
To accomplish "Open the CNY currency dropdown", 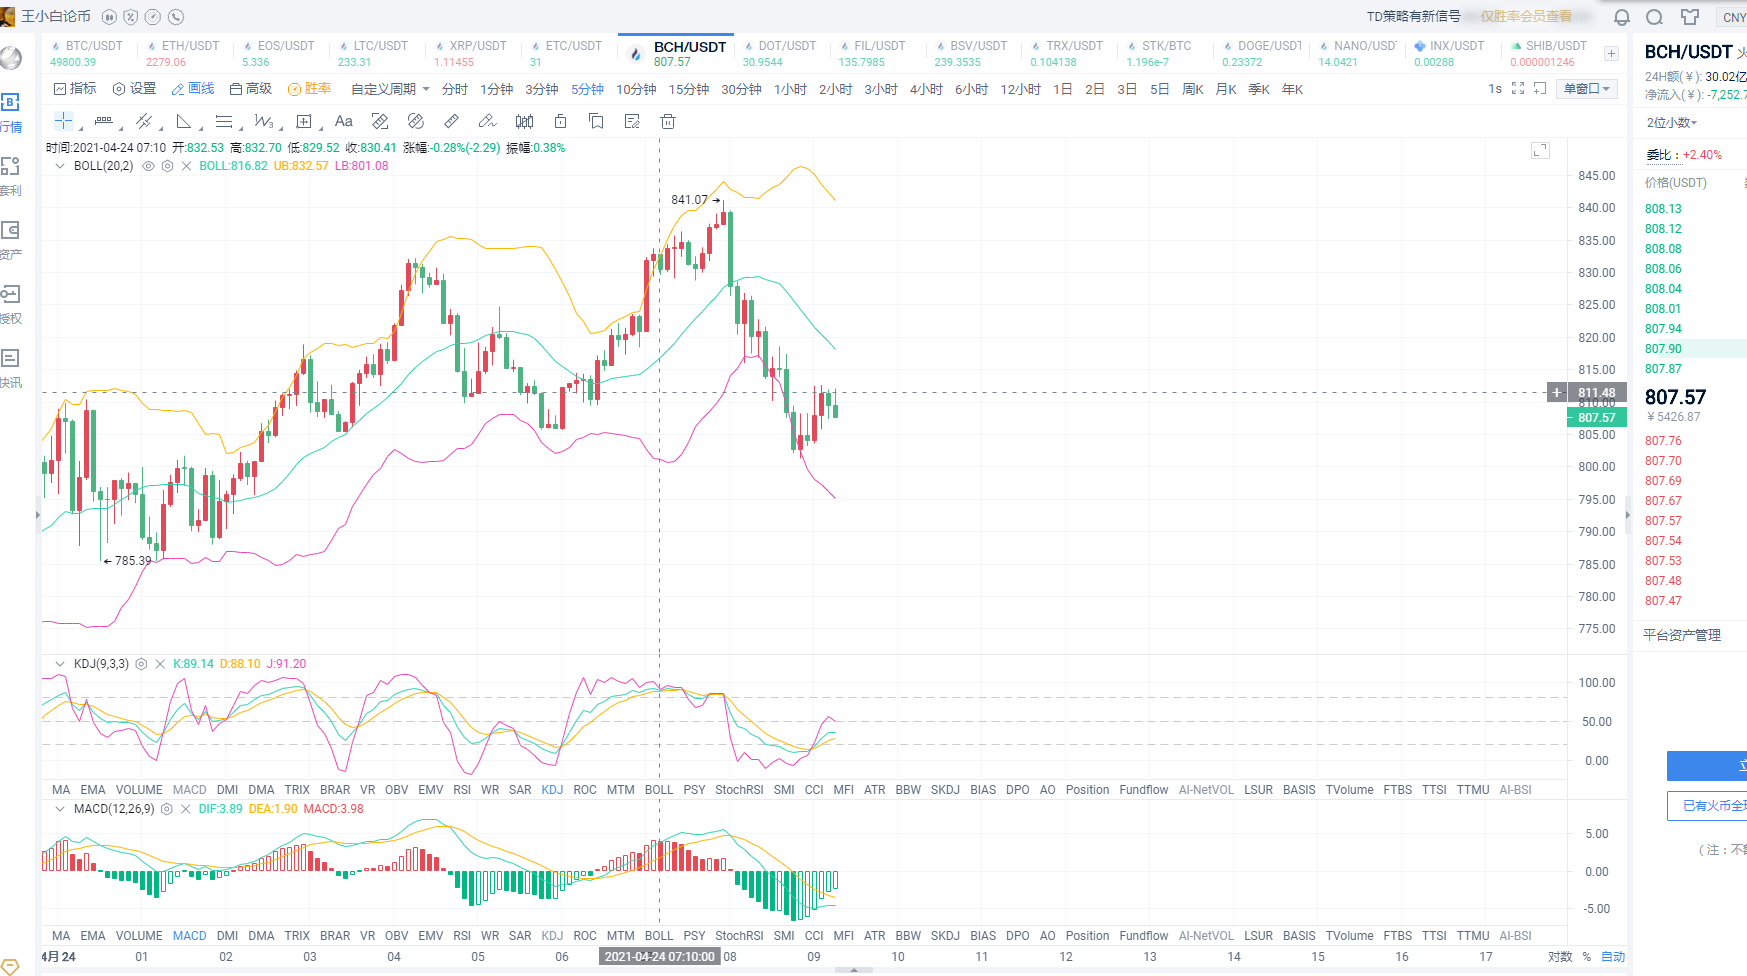I will coord(1733,17).
